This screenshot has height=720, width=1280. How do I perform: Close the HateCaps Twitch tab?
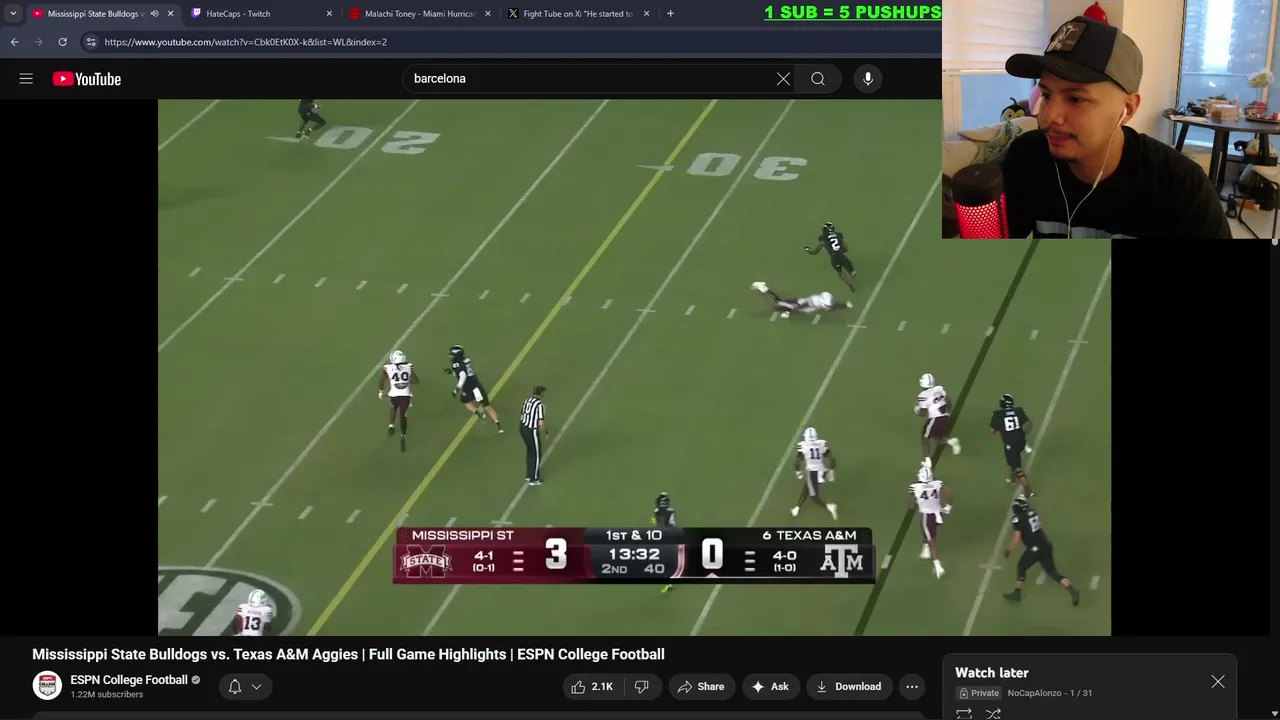329,14
